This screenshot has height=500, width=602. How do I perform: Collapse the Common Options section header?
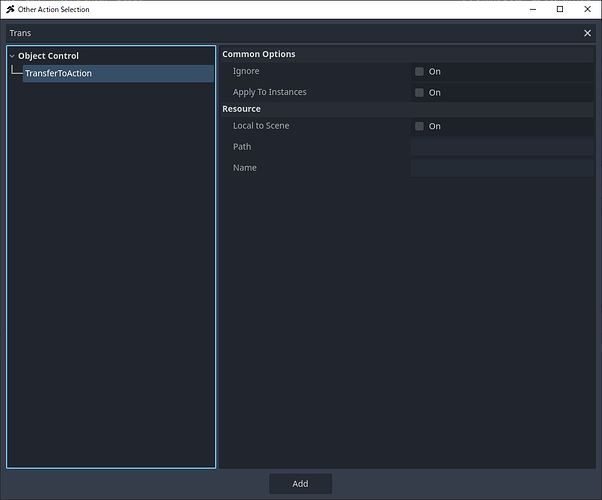pos(259,54)
